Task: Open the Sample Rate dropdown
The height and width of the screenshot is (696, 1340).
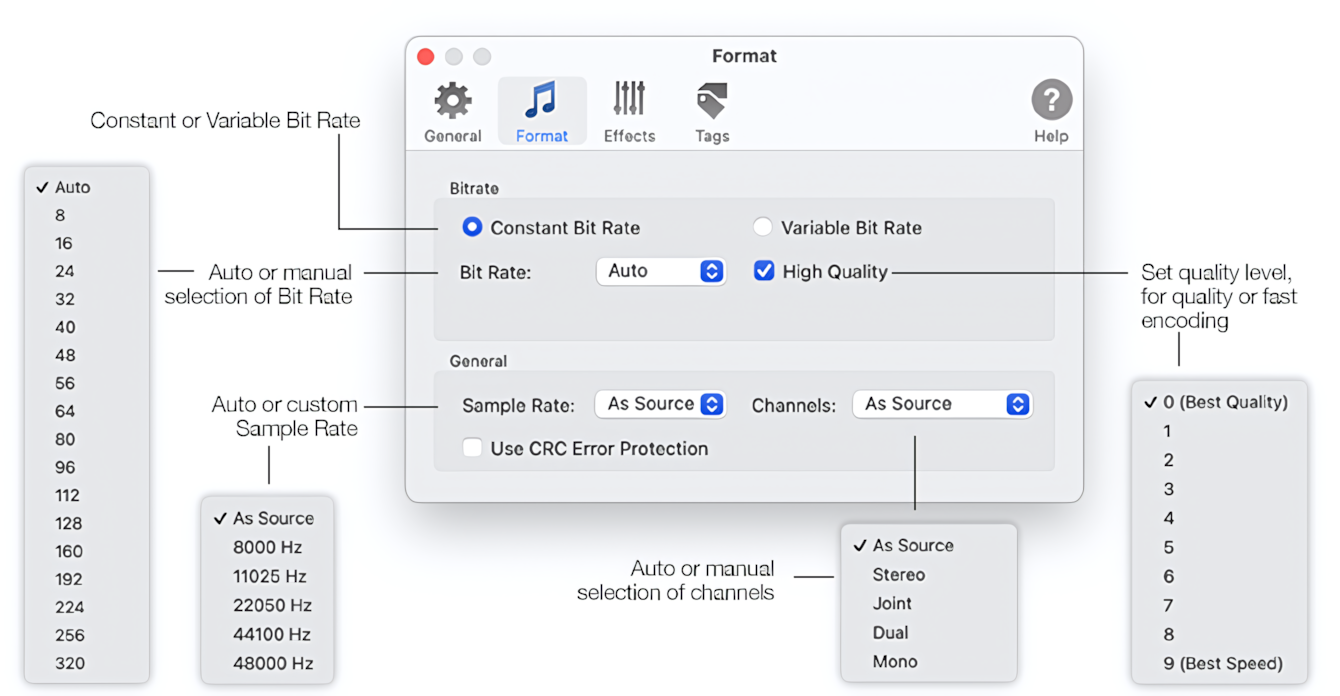Action: pos(660,404)
